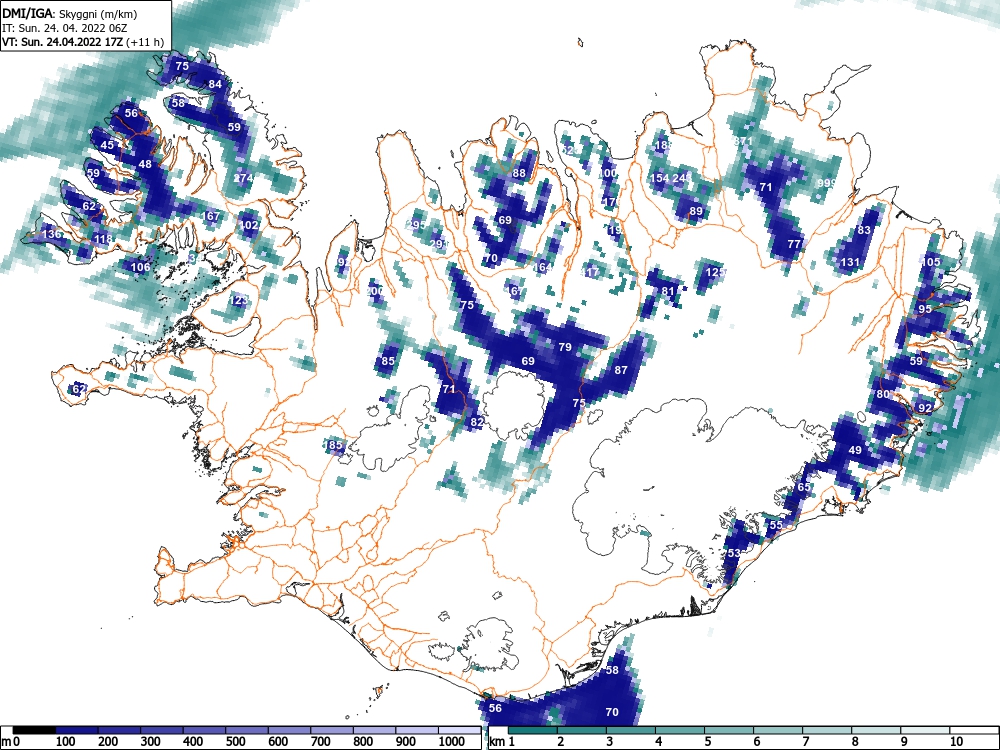Click the '131' visibility value
The image size is (1000, 750).
(850, 261)
